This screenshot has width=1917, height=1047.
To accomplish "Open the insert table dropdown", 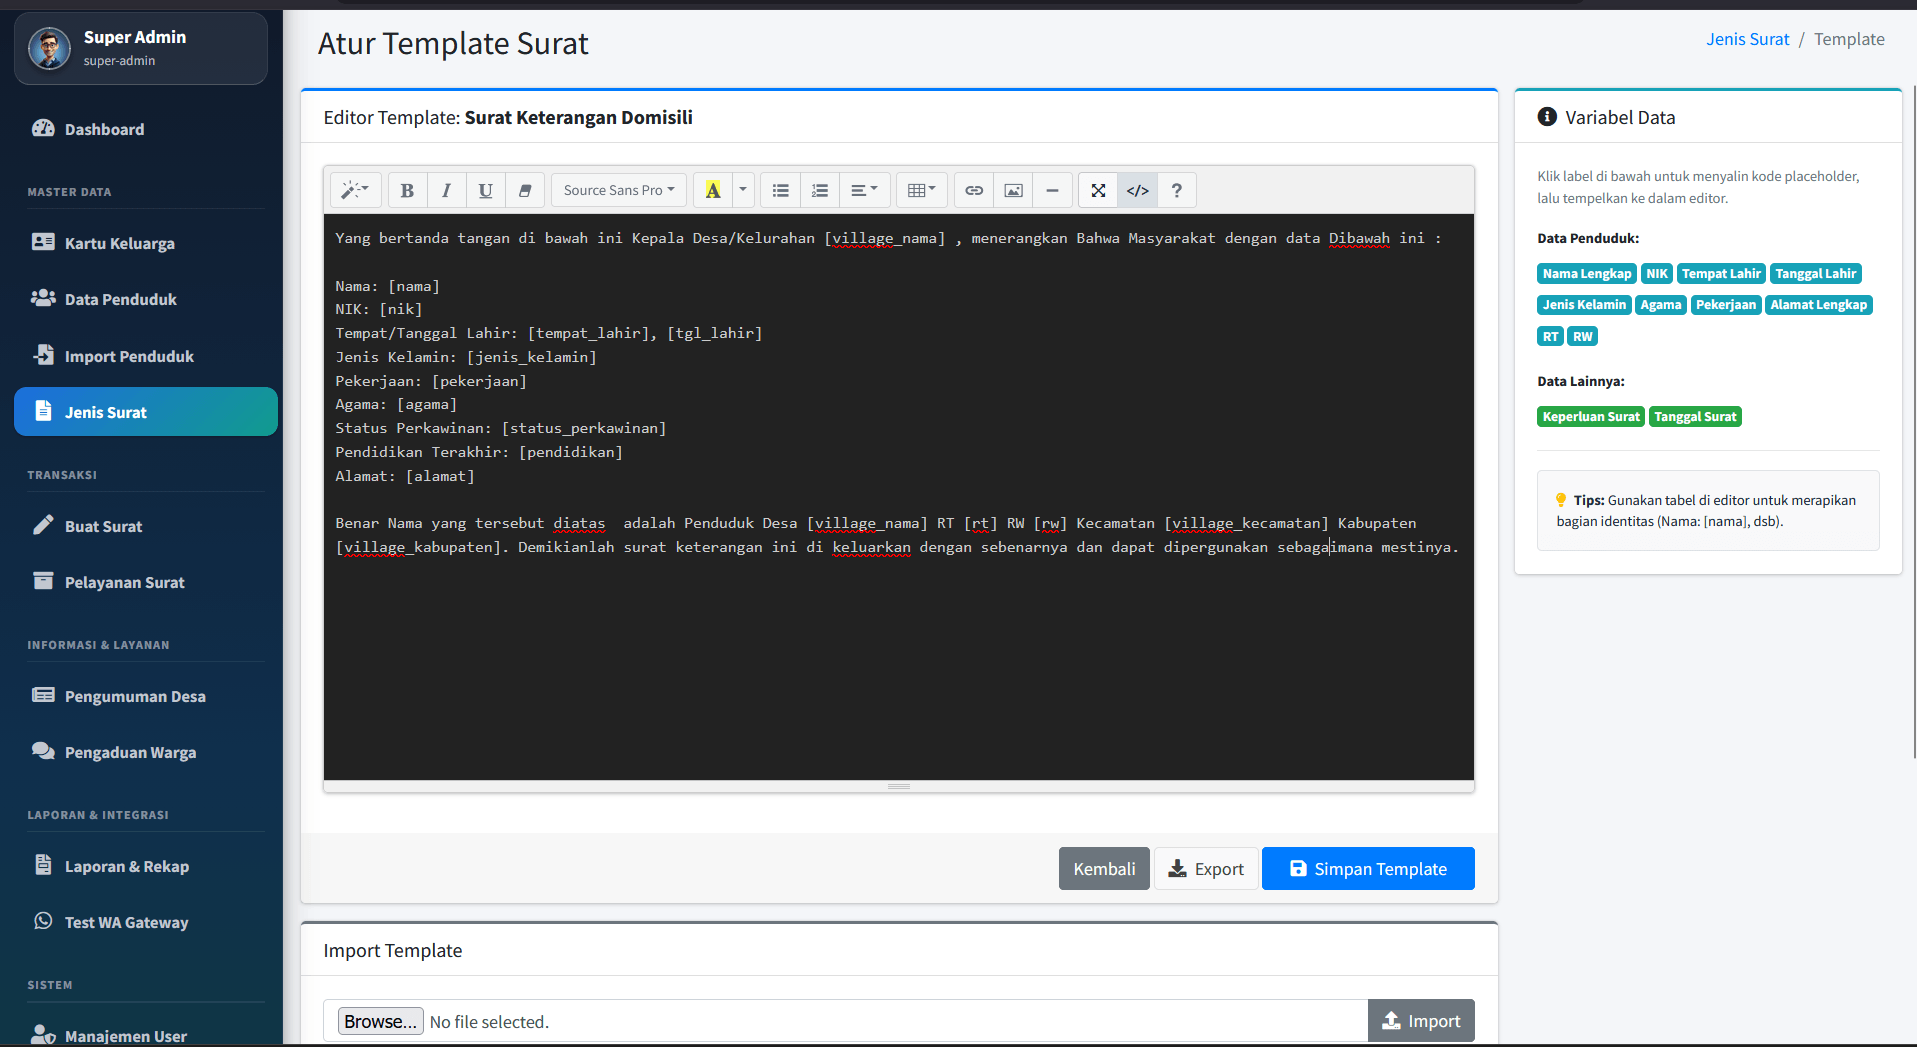I will tap(921, 190).
